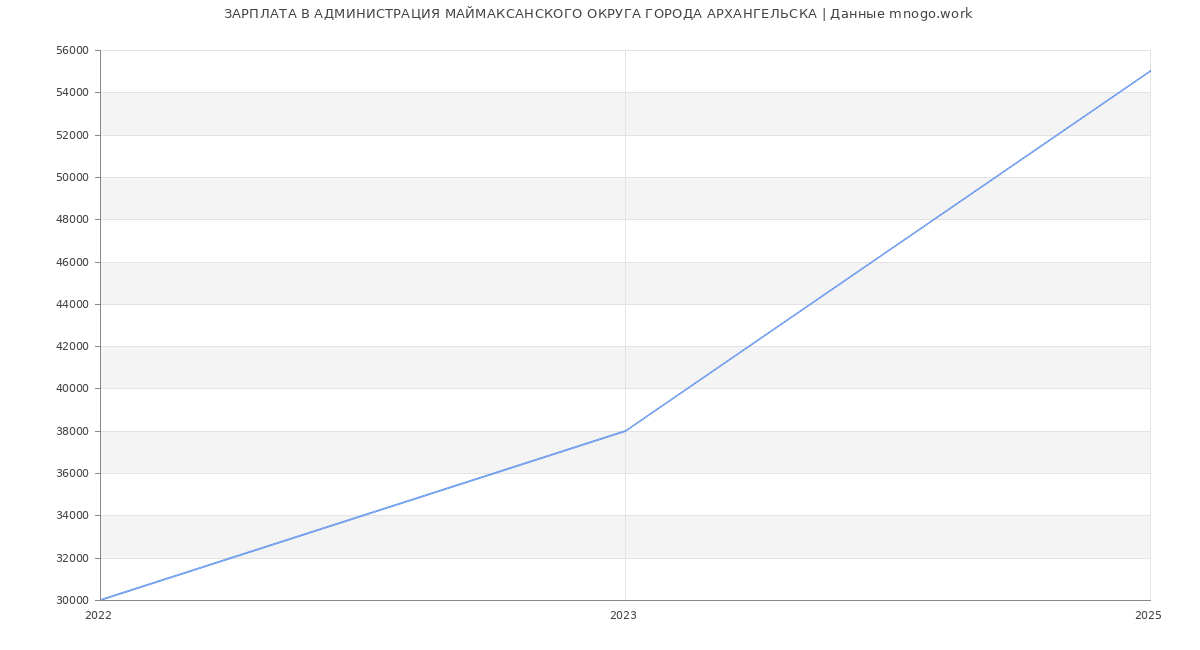
Task: Click the 2025 x-axis label
Action: [x=1148, y=616]
